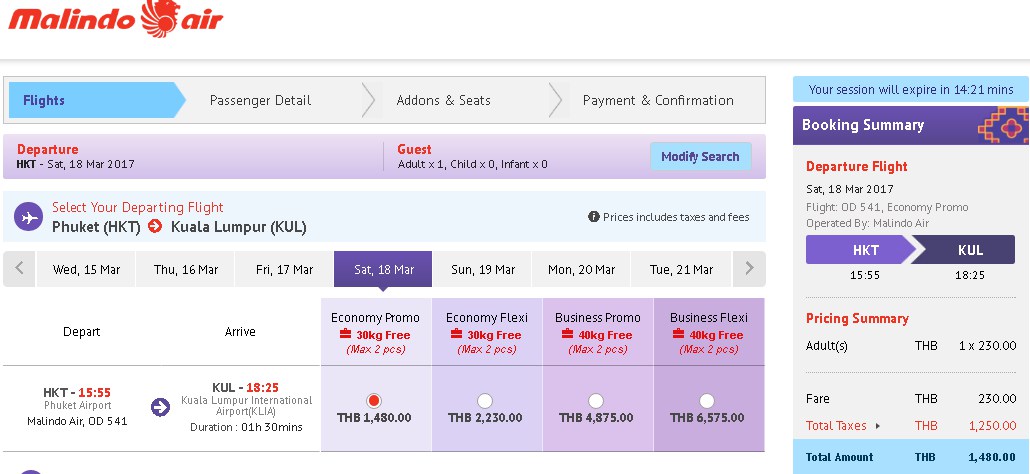Expand the Total Taxes breakdown arrow
This screenshot has height=474, width=1030.
[878, 426]
